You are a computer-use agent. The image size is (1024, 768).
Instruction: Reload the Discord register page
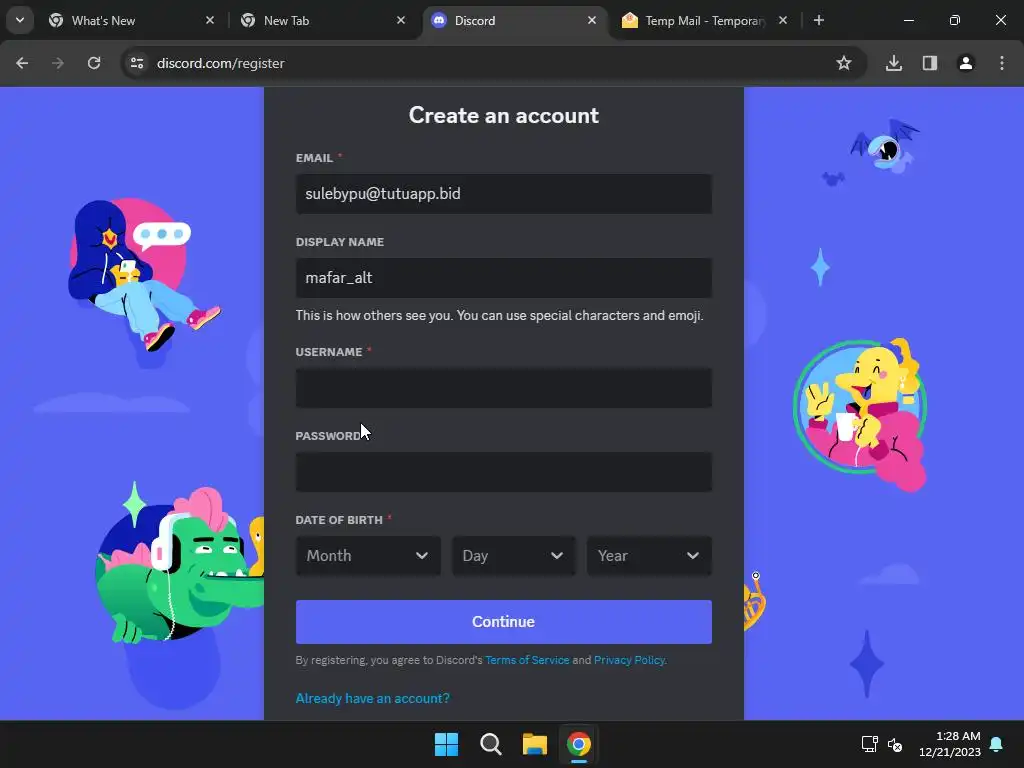(x=94, y=63)
